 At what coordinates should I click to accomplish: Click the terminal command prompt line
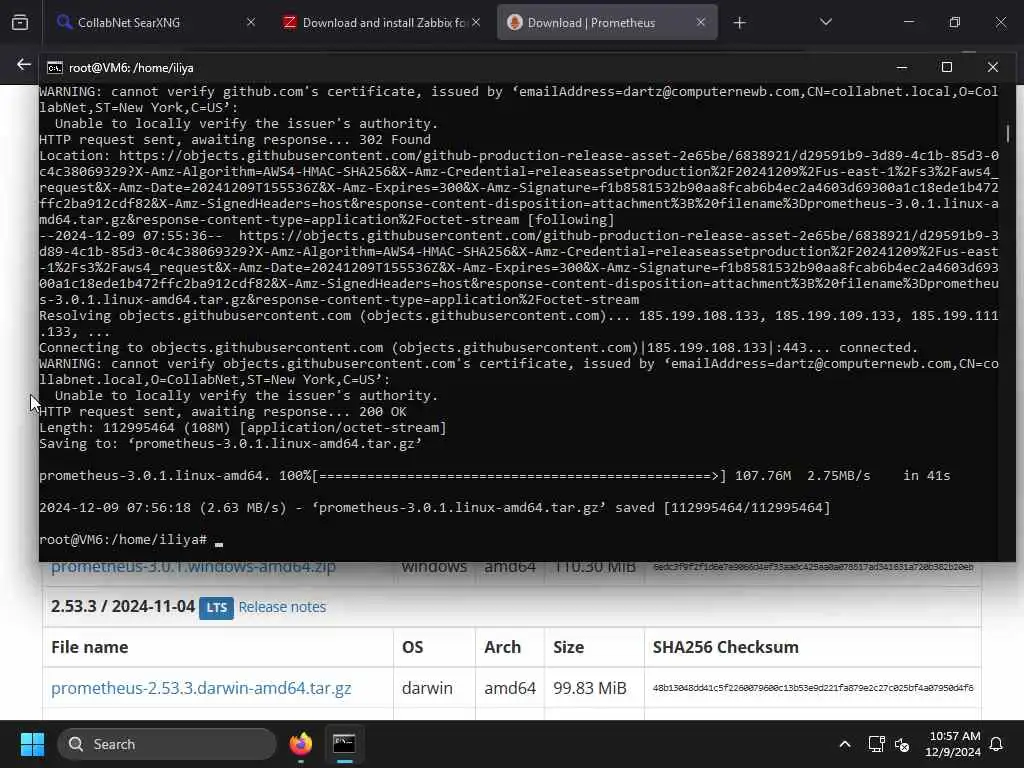point(131,540)
